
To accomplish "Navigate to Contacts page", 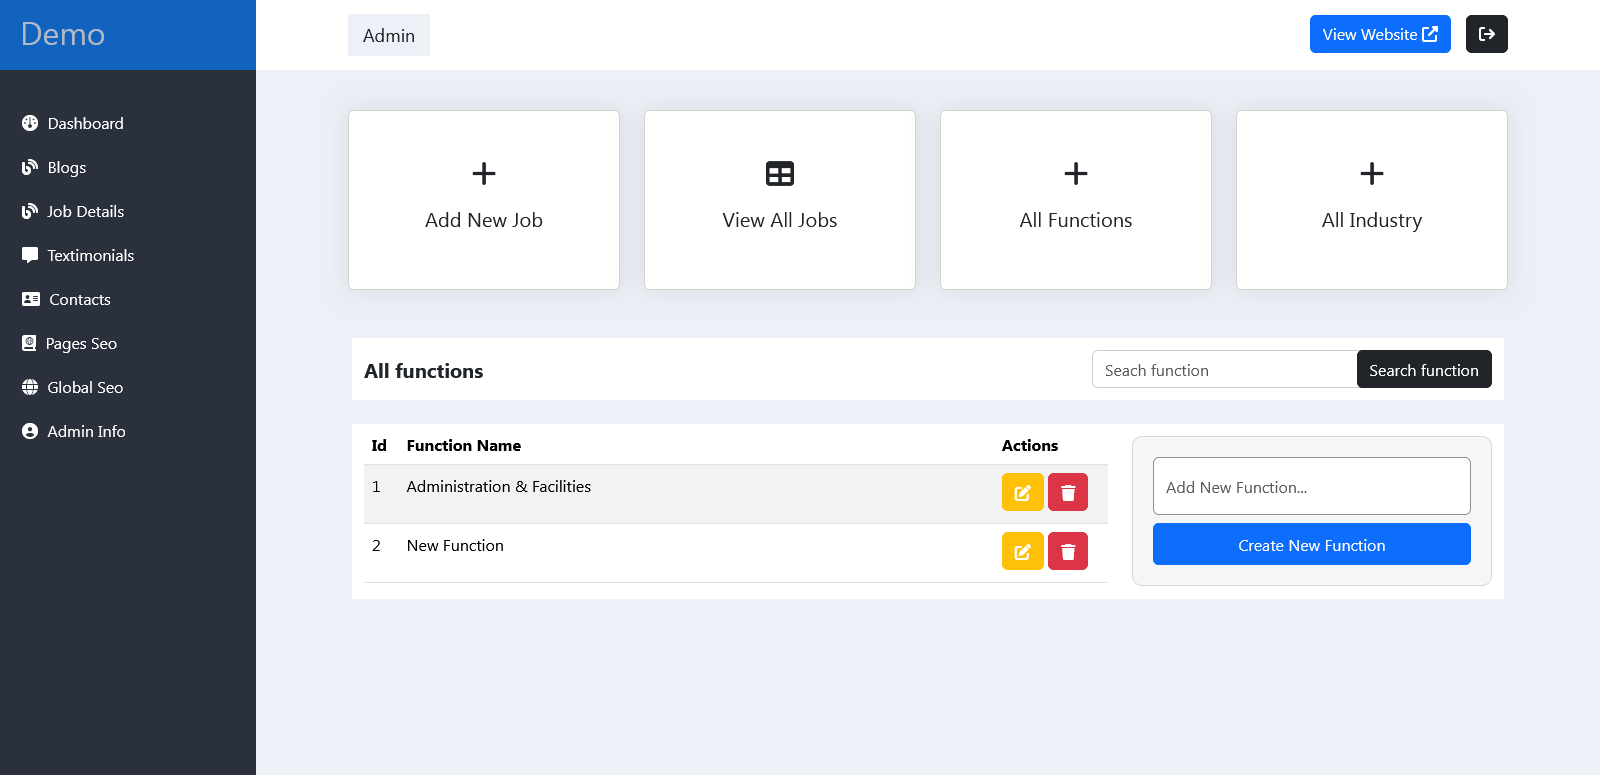I will [79, 300].
